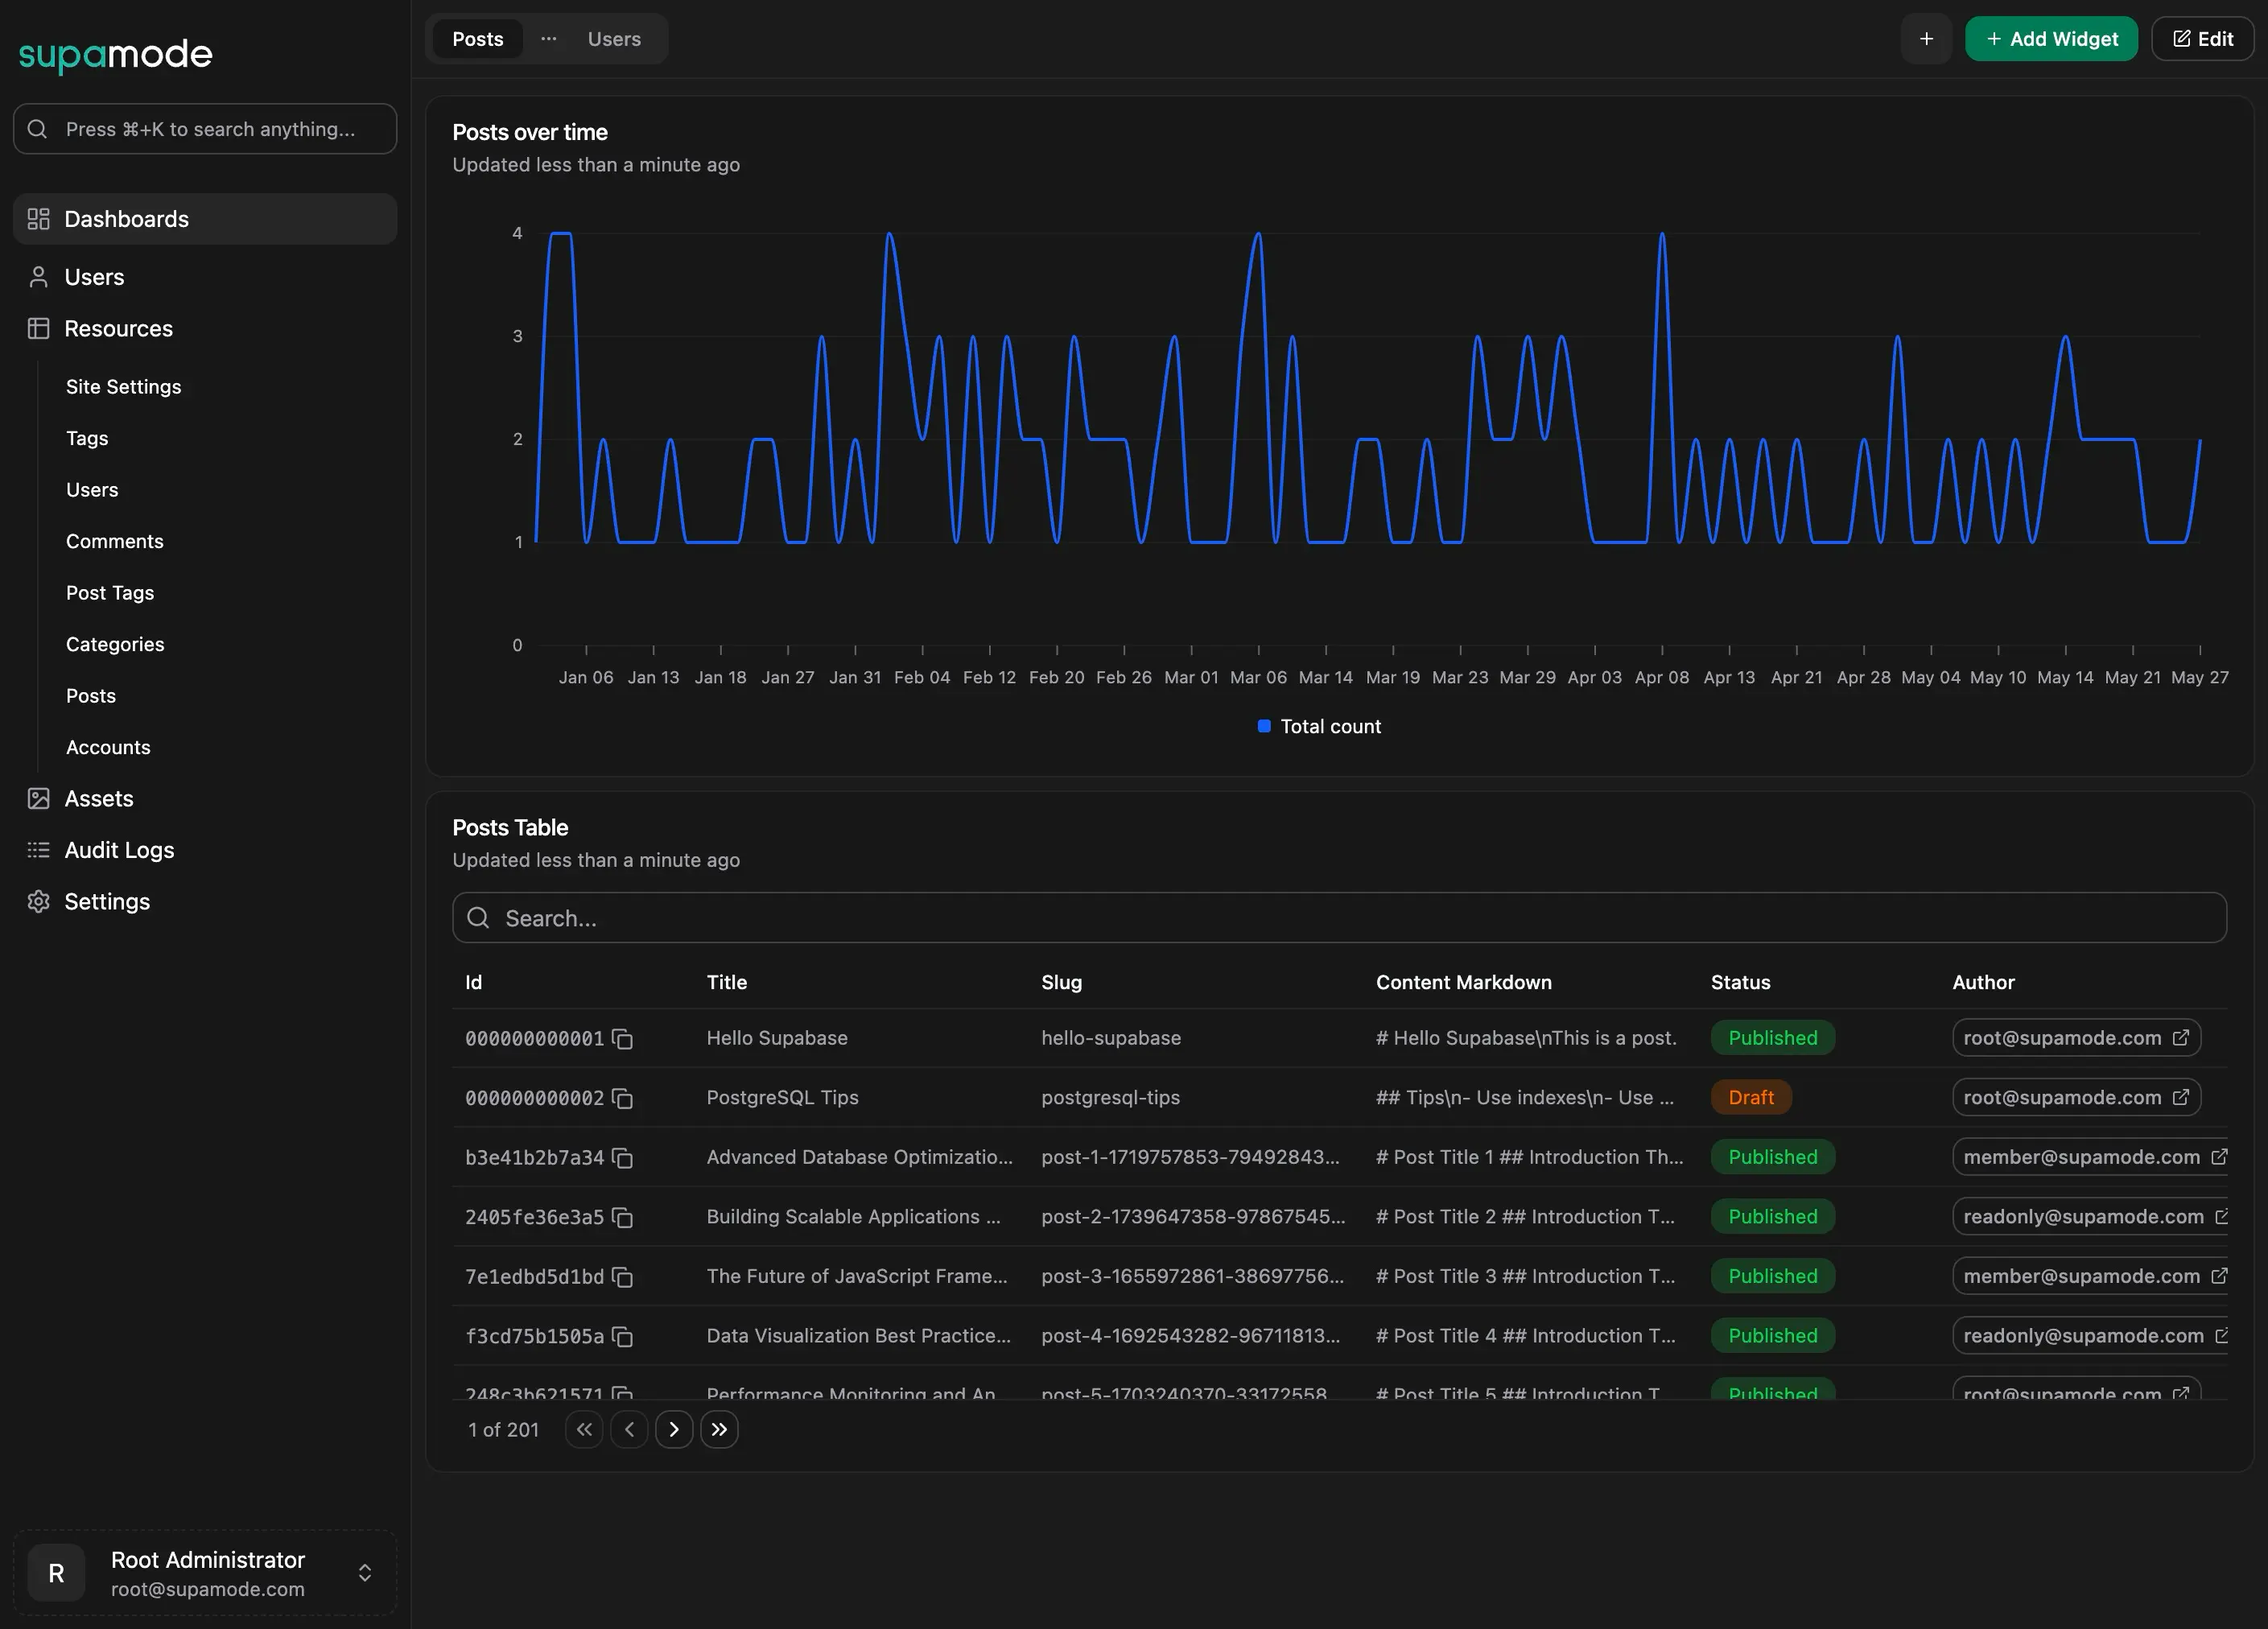Click the Audit Logs list icon

click(38, 849)
